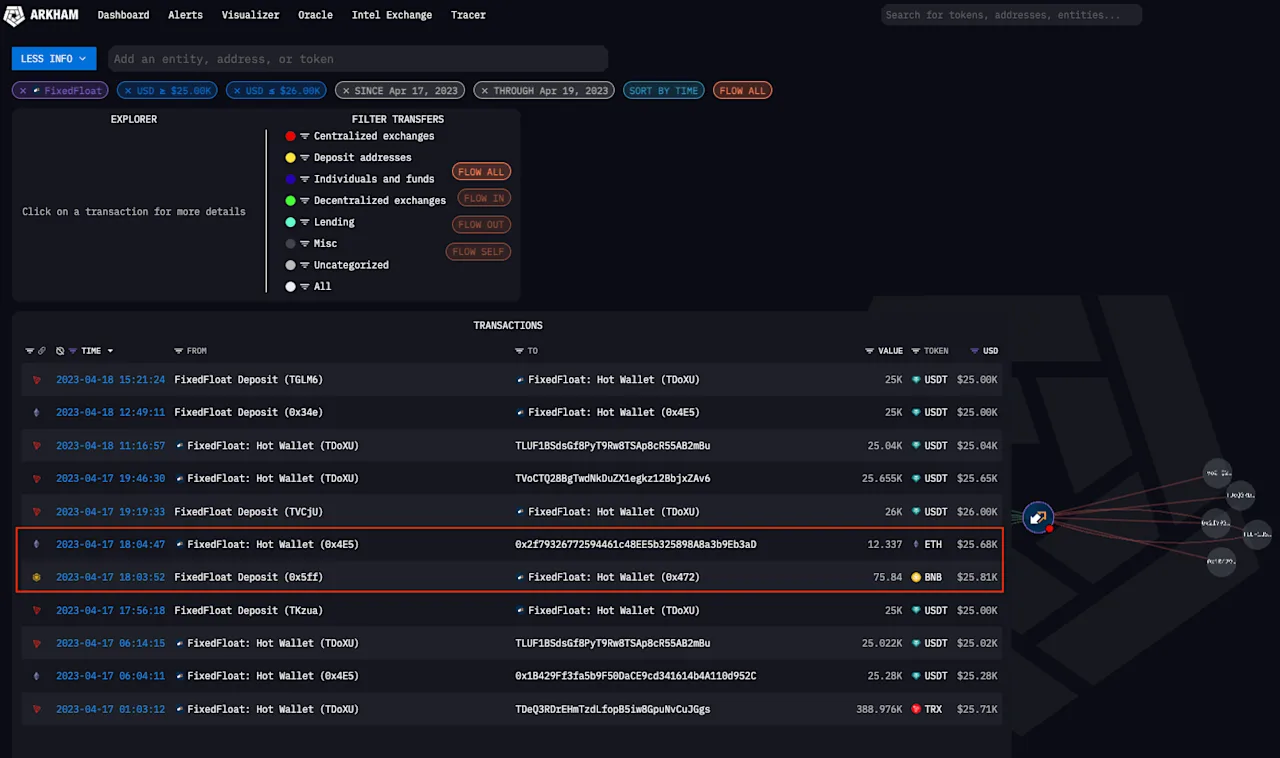Remove the SINCE Apr 17, 2023 filter

click(x=346, y=91)
